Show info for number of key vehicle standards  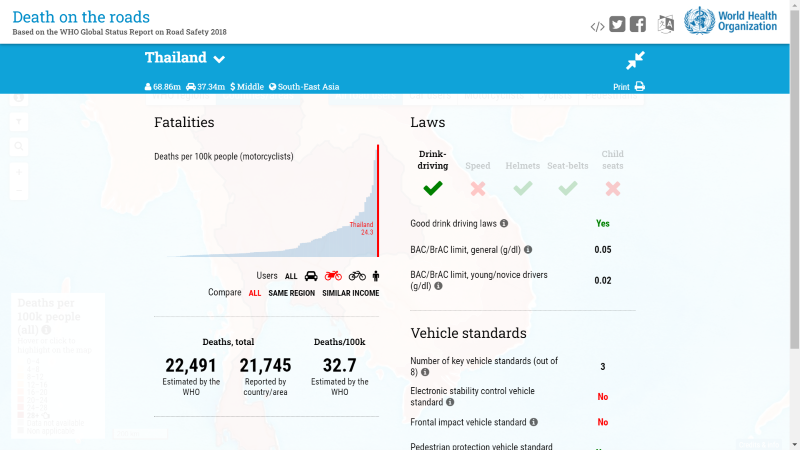pyautogui.click(x=425, y=372)
